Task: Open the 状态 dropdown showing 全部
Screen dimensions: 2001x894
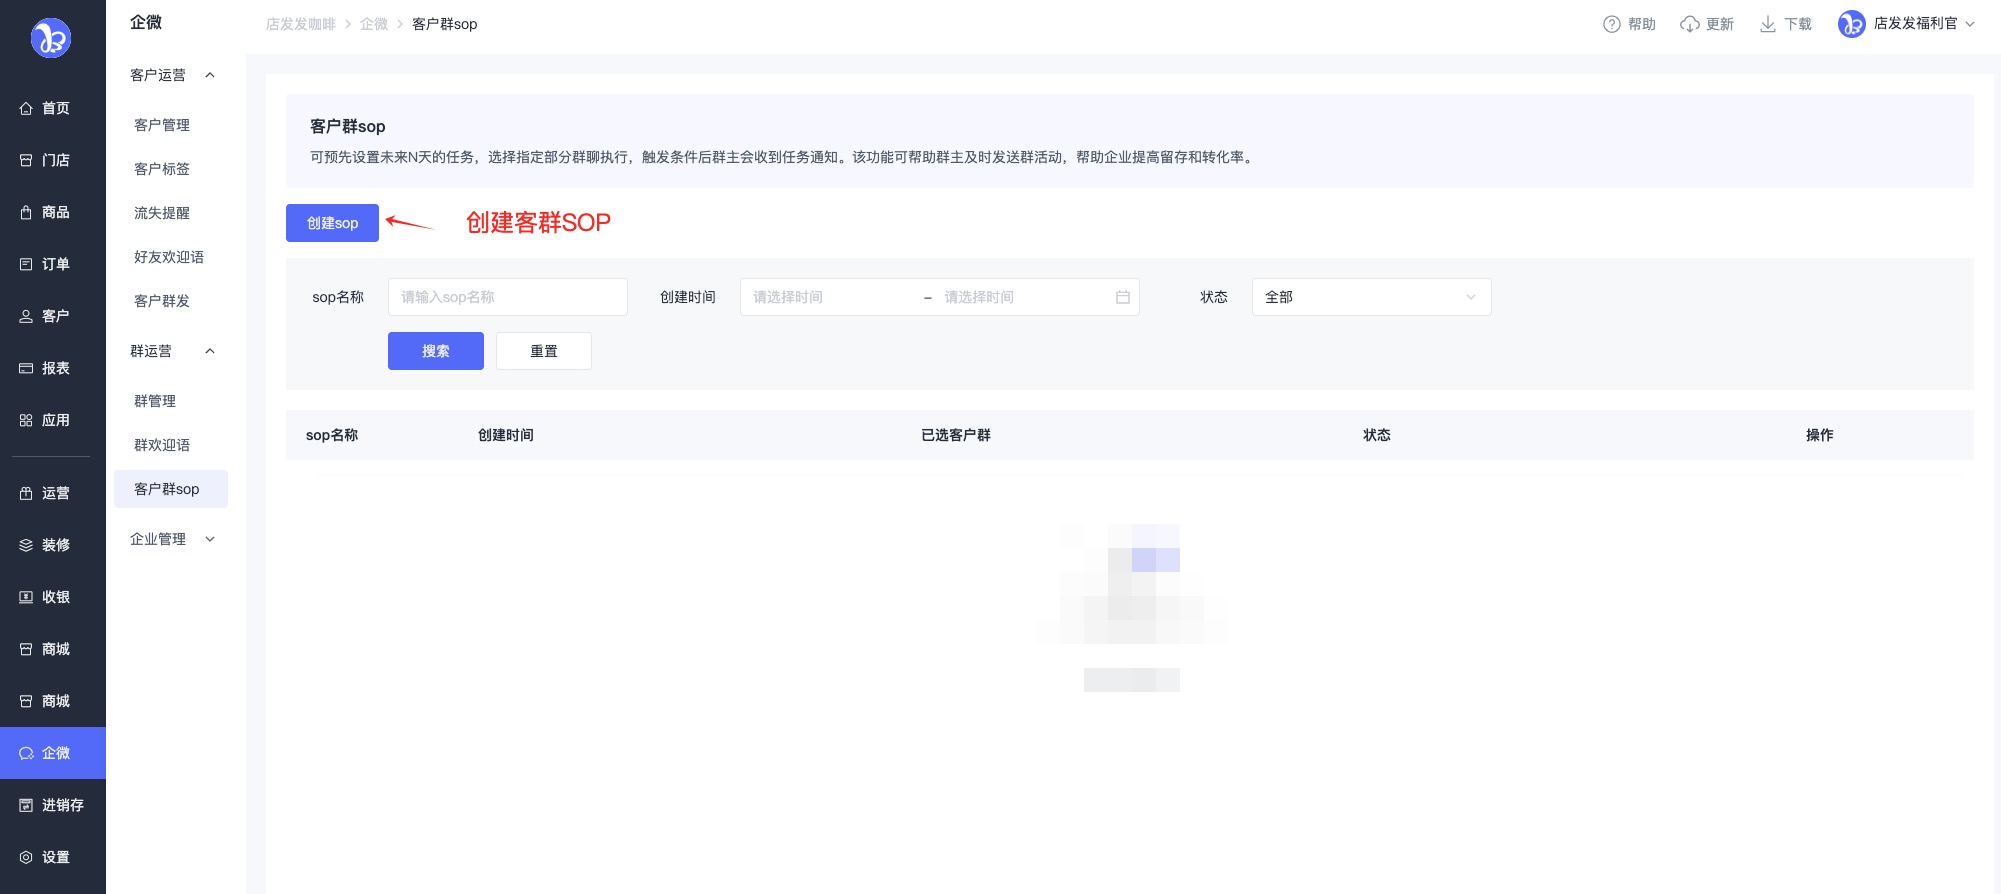Action: coord(1370,297)
